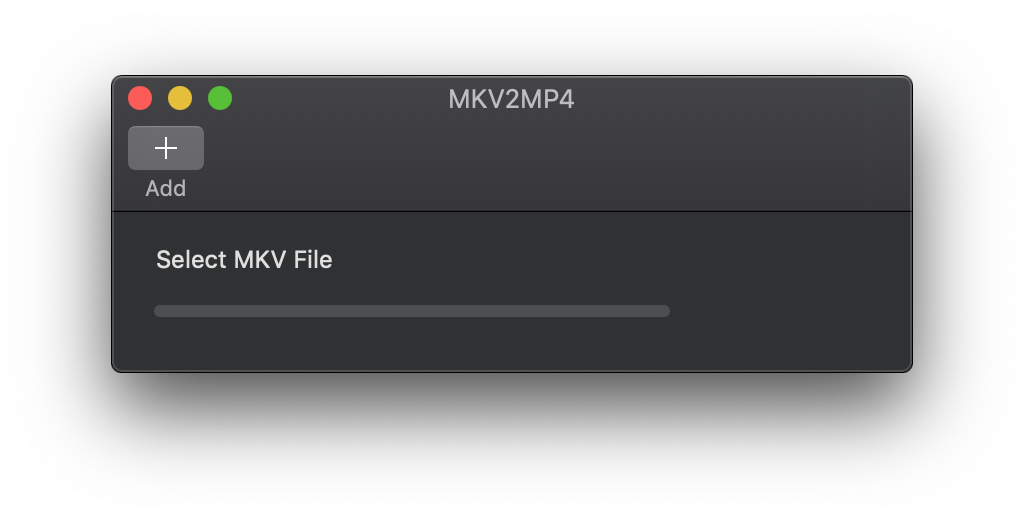Click the Add label under the plus button

[x=166, y=188]
